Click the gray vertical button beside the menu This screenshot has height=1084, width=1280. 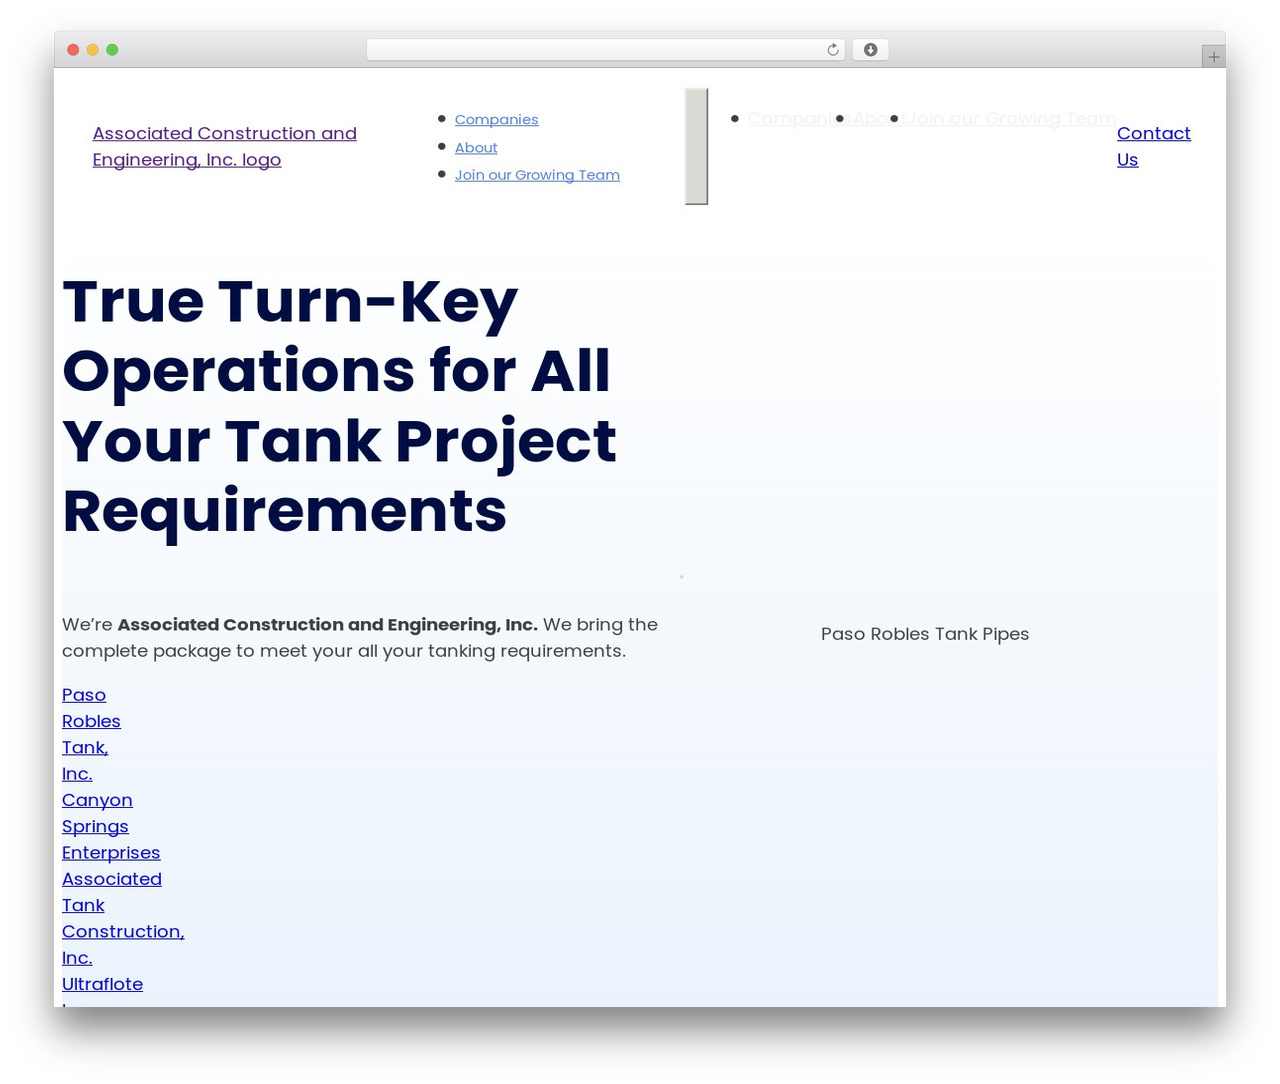point(696,146)
